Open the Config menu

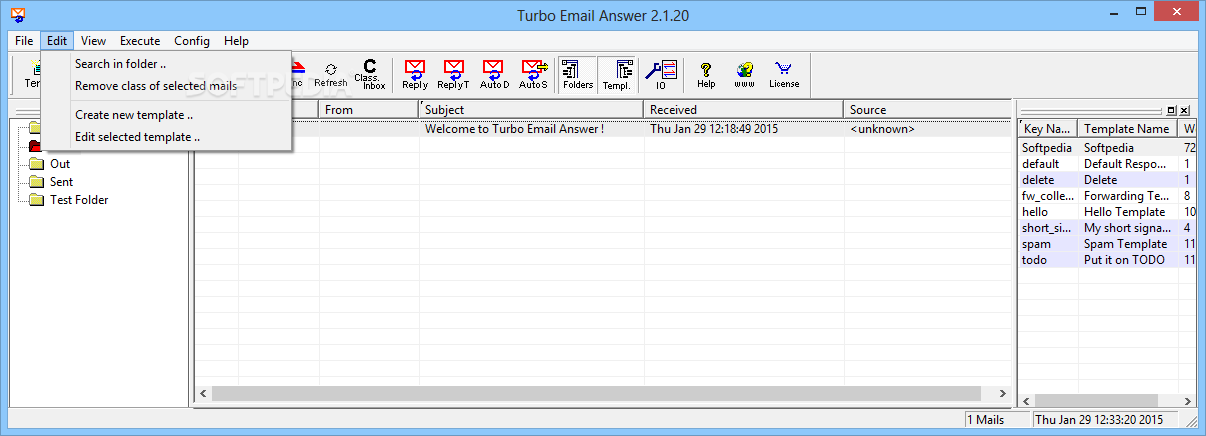pyautogui.click(x=192, y=41)
